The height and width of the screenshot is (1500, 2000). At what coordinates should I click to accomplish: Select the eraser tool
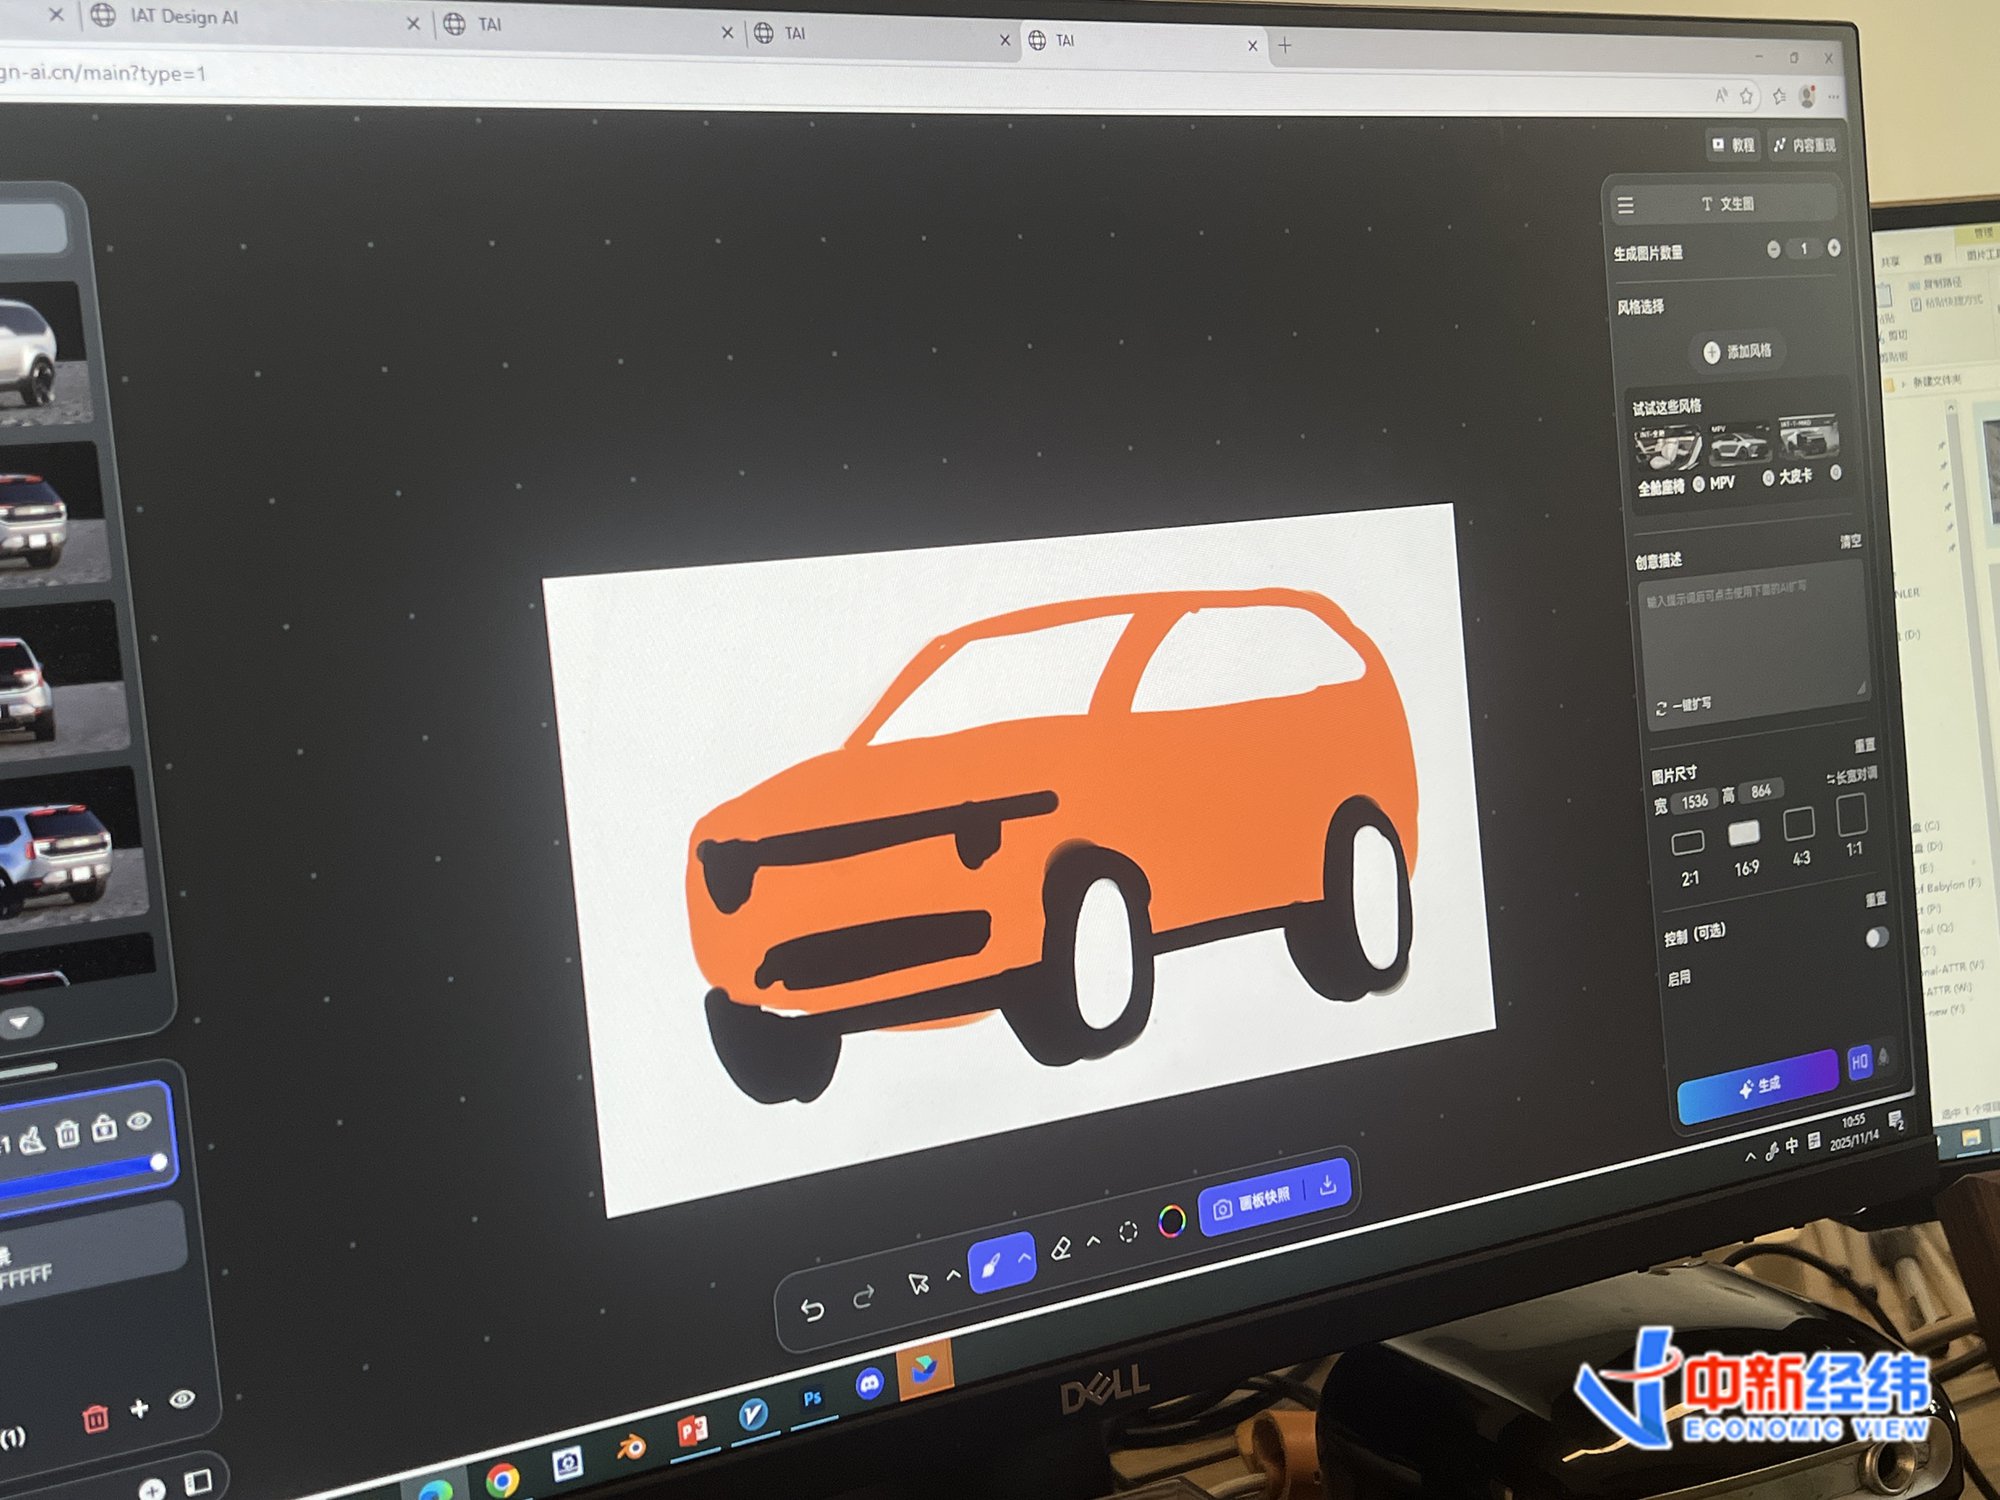pyautogui.click(x=1062, y=1248)
